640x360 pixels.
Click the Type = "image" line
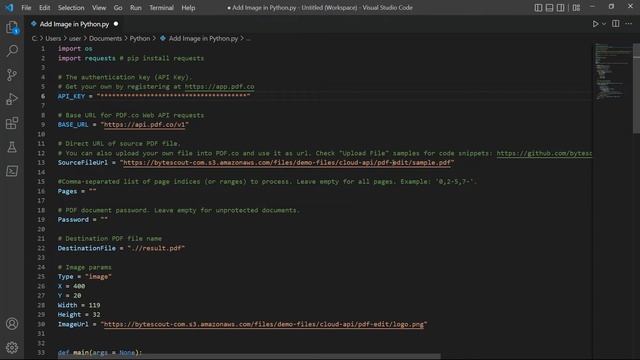tap(84, 276)
